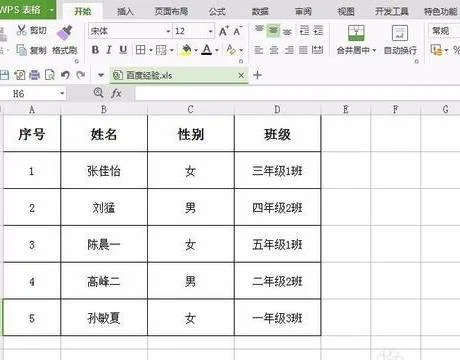Switch to the 视图 ribbon tab
Screen dimensions: 460x360
pos(346,12)
